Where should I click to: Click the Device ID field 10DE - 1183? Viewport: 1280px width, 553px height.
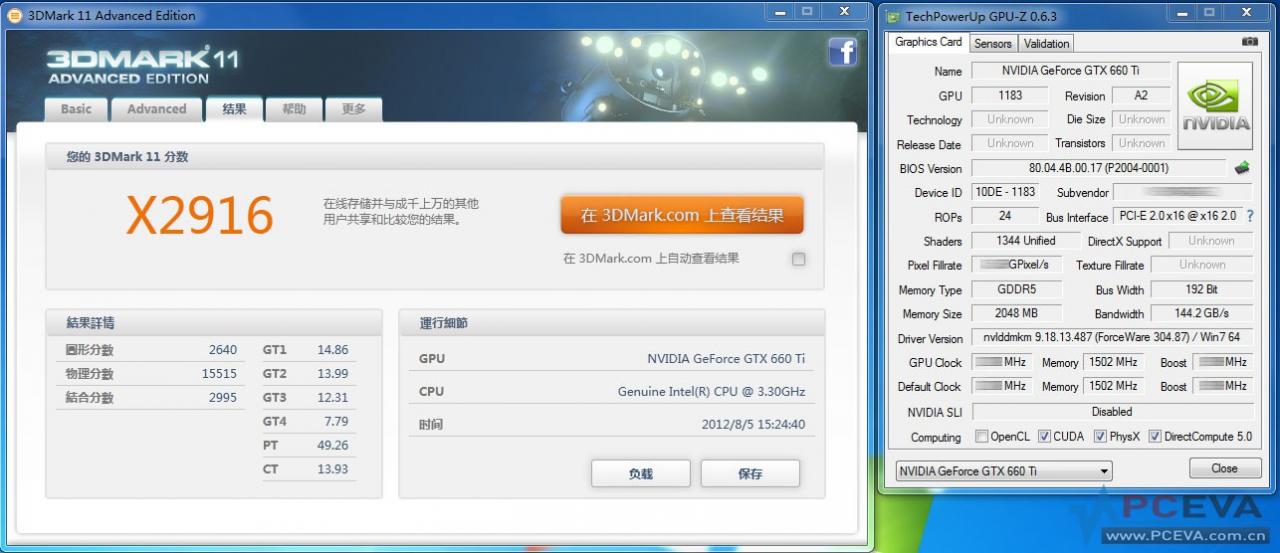point(1005,192)
